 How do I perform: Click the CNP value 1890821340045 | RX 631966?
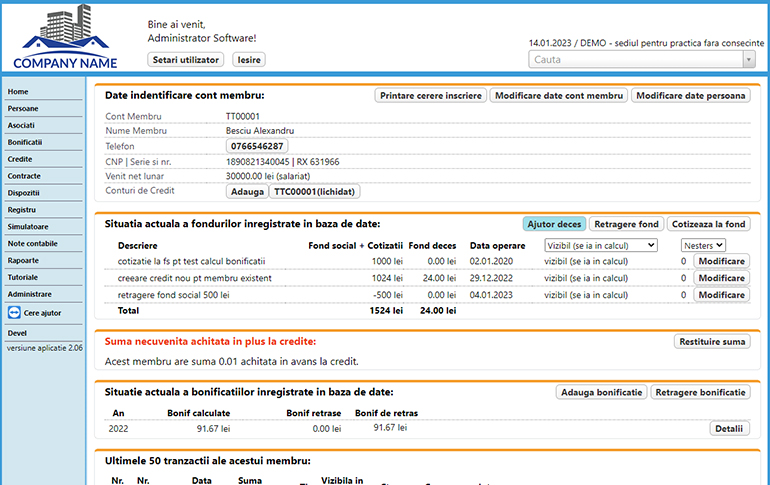pyautogui.click(x=282, y=162)
